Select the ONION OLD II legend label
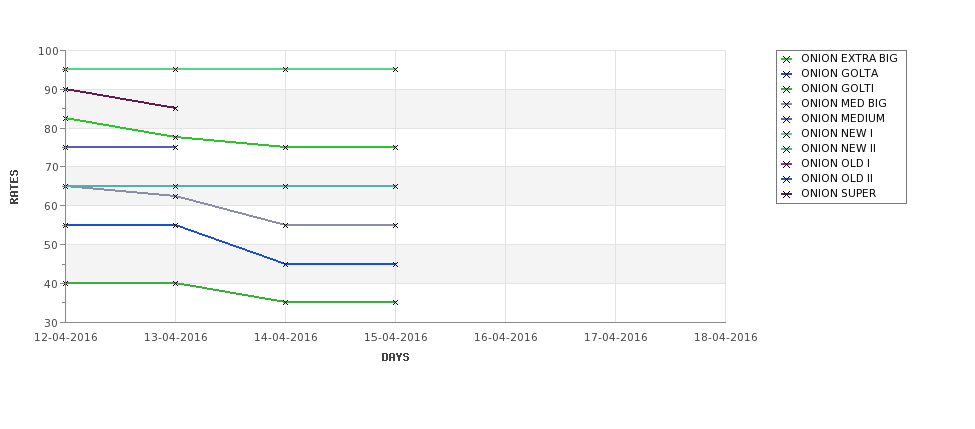The image size is (975, 429). tap(837, 178)
